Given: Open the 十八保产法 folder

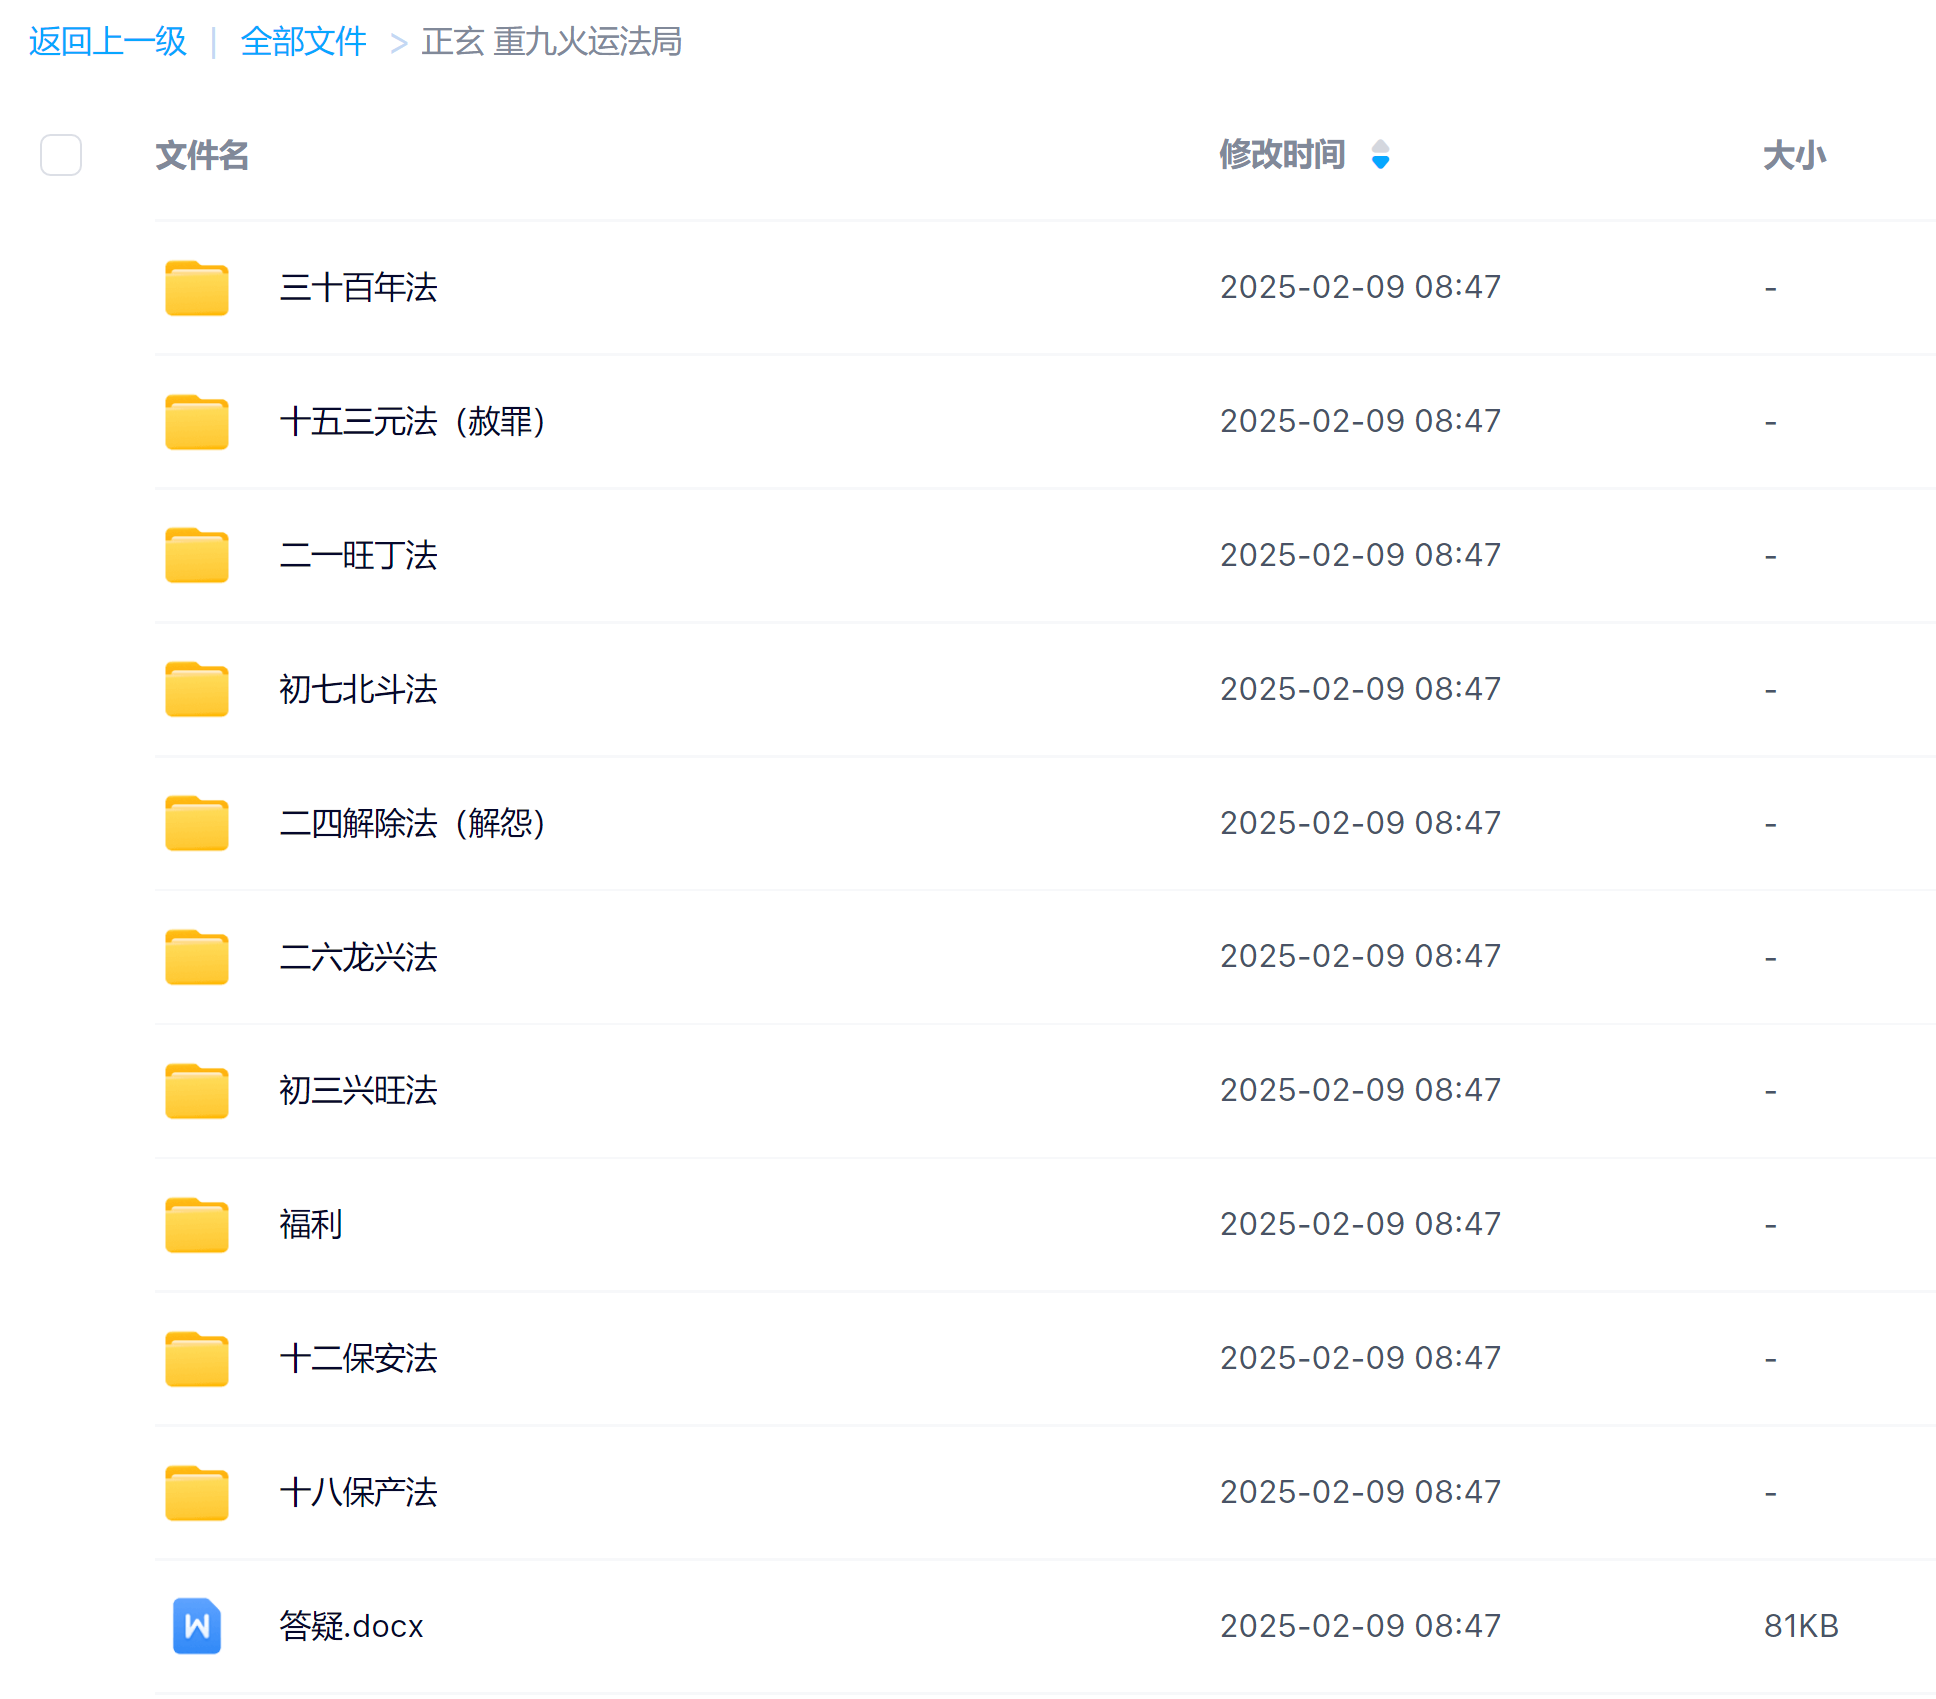Looking at the screenshot, I should click(x=358, y=1493).
